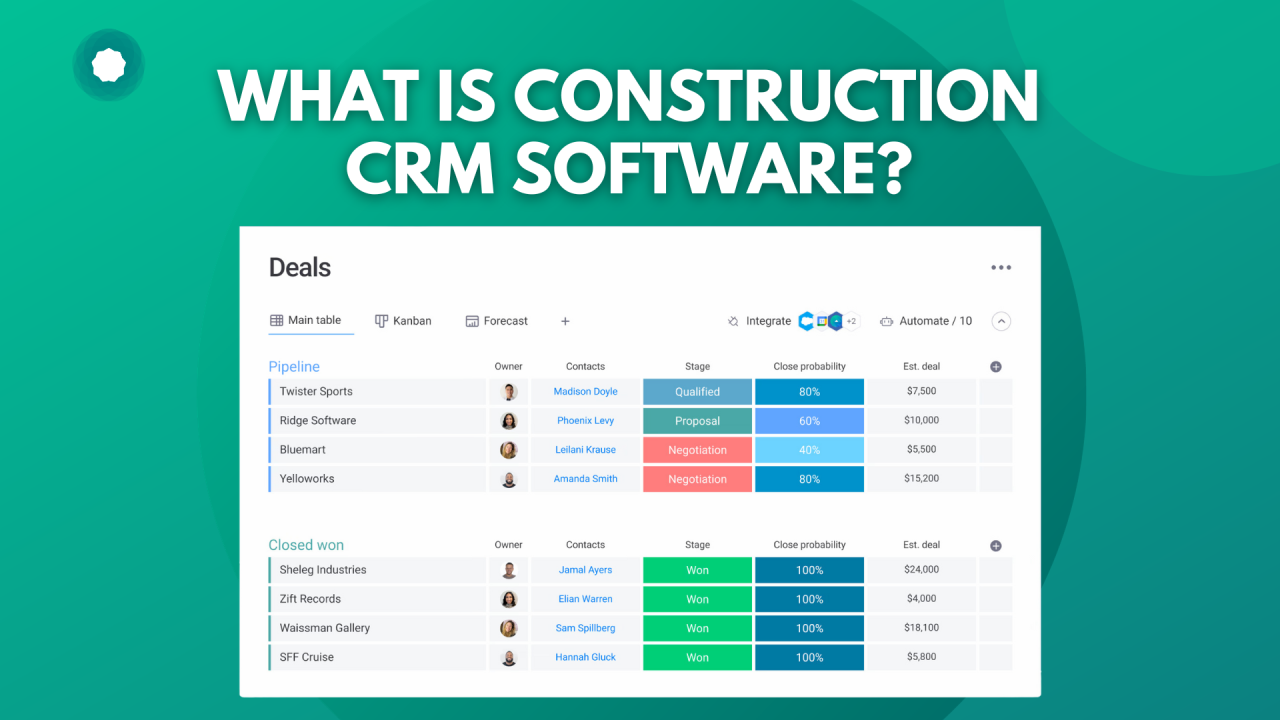The width and height of the screenshot is (1280, 720).
Task: Toggle the Won stage for Zift Records
Action: coord(697,598)
